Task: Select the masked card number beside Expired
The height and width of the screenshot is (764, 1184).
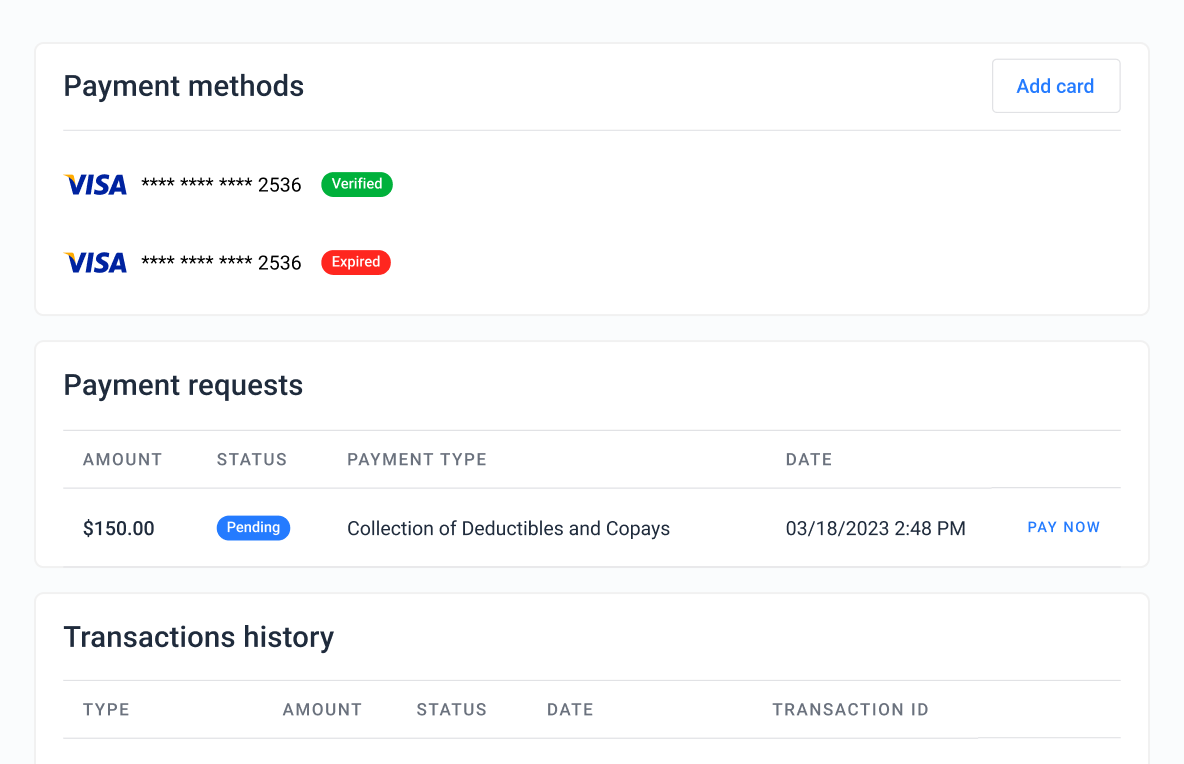Action: pos(221,262)
